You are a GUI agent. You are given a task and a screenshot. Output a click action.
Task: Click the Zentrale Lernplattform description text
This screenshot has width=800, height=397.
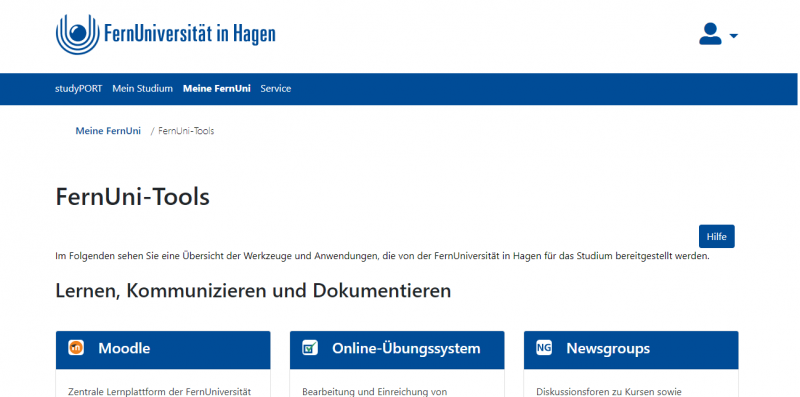pyautogui.click(x=160, y=392)
